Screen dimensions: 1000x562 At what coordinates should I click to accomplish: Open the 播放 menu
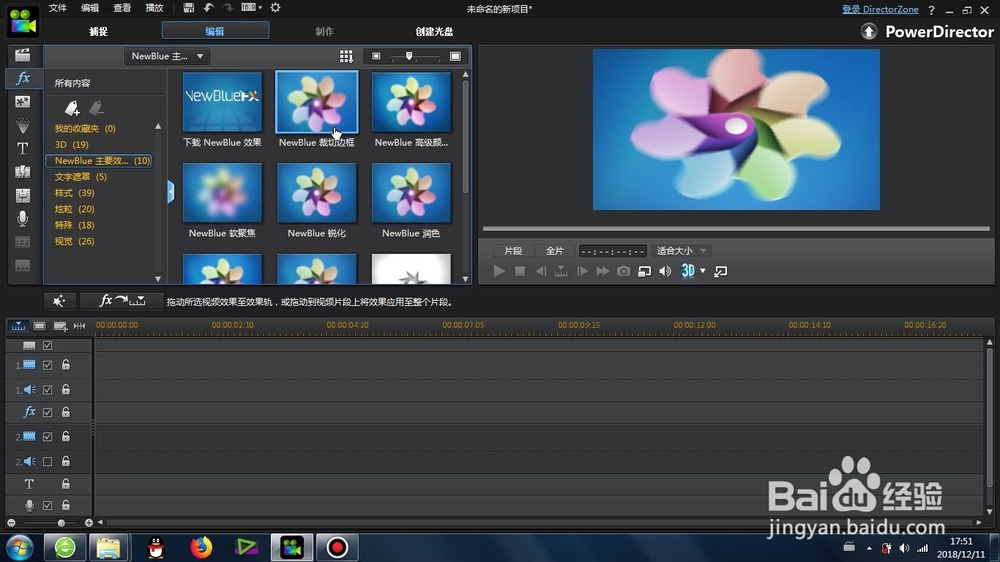(x=154, y=8)
